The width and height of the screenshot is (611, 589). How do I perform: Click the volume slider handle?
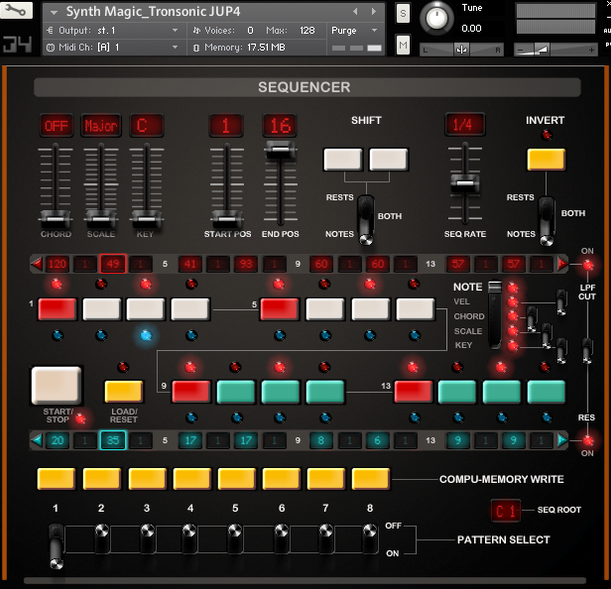tap(542, 49)
